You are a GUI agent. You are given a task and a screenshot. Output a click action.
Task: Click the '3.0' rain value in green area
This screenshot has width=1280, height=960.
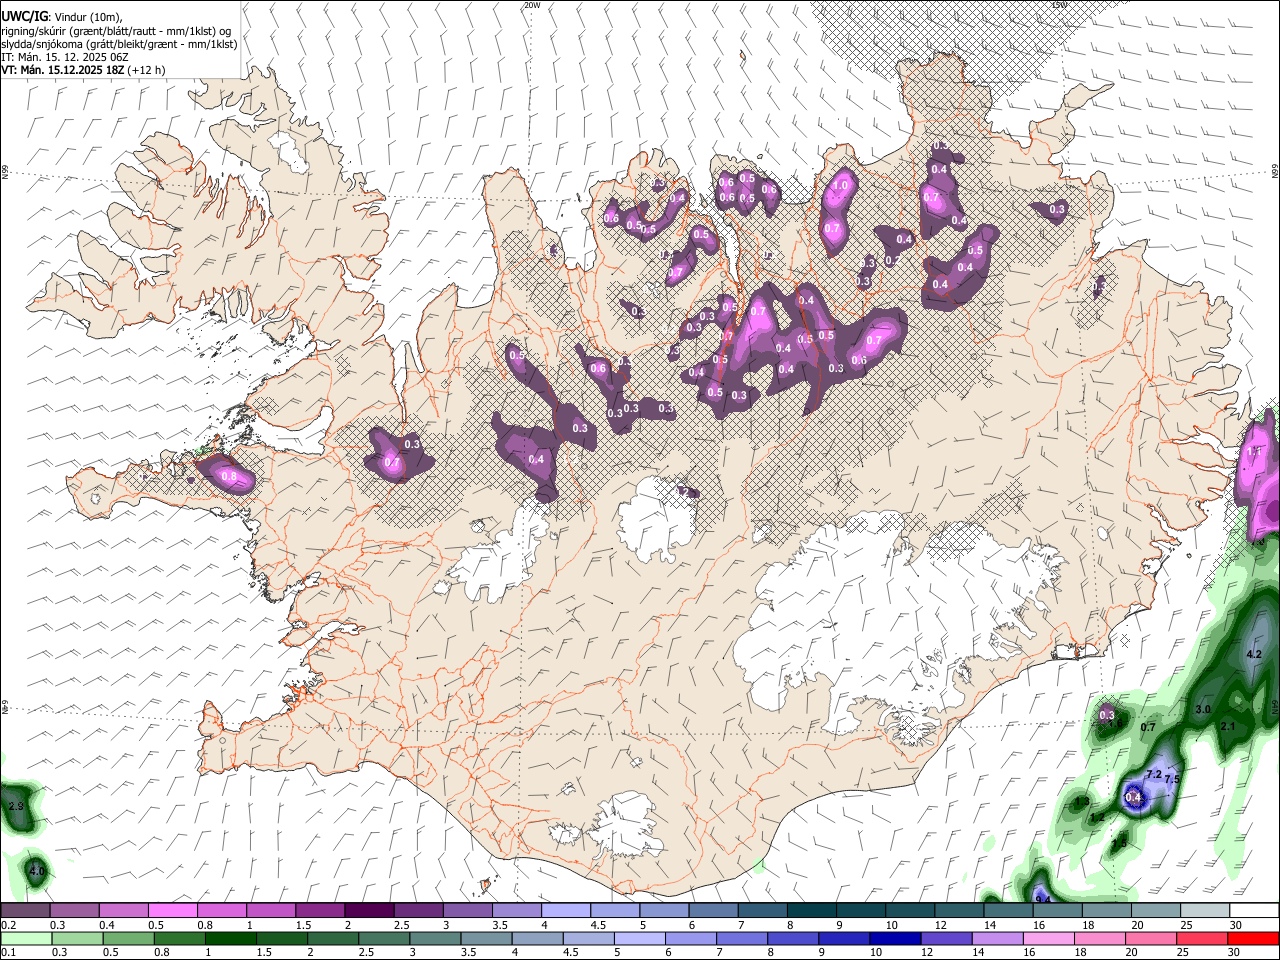point(1203,709)
